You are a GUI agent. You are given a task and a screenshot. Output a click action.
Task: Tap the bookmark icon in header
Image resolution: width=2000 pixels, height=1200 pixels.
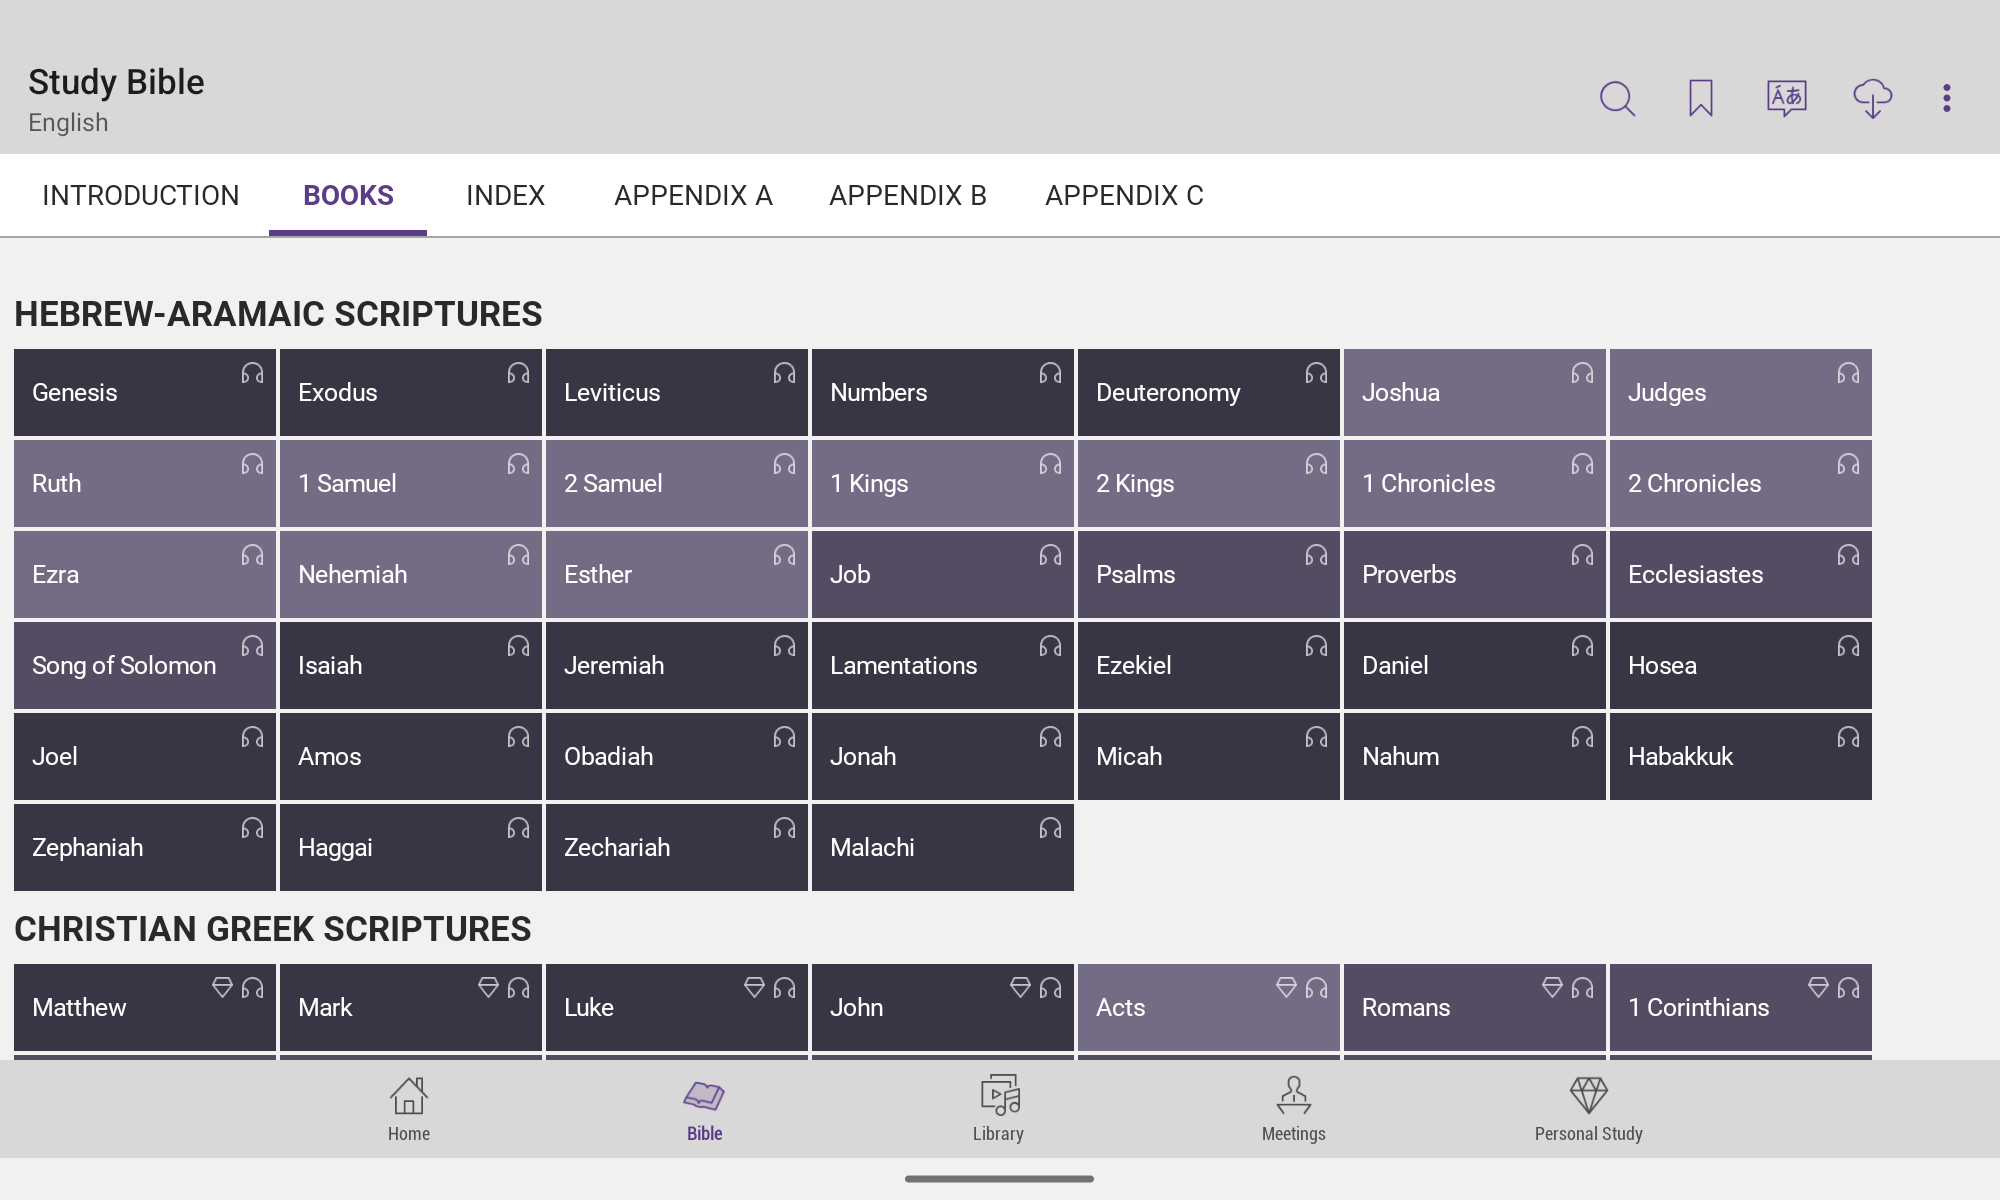pyautogui.click(x=1701, y=98)
